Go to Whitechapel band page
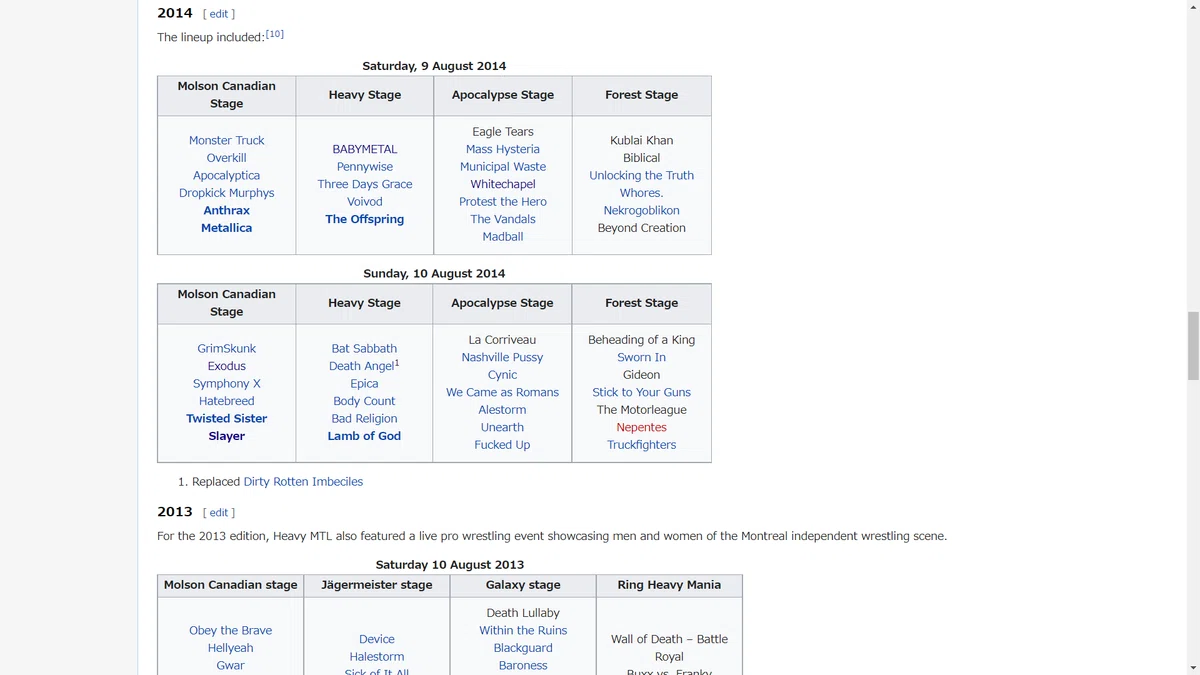The image size is (1200, 675). (x=503, y=184)
